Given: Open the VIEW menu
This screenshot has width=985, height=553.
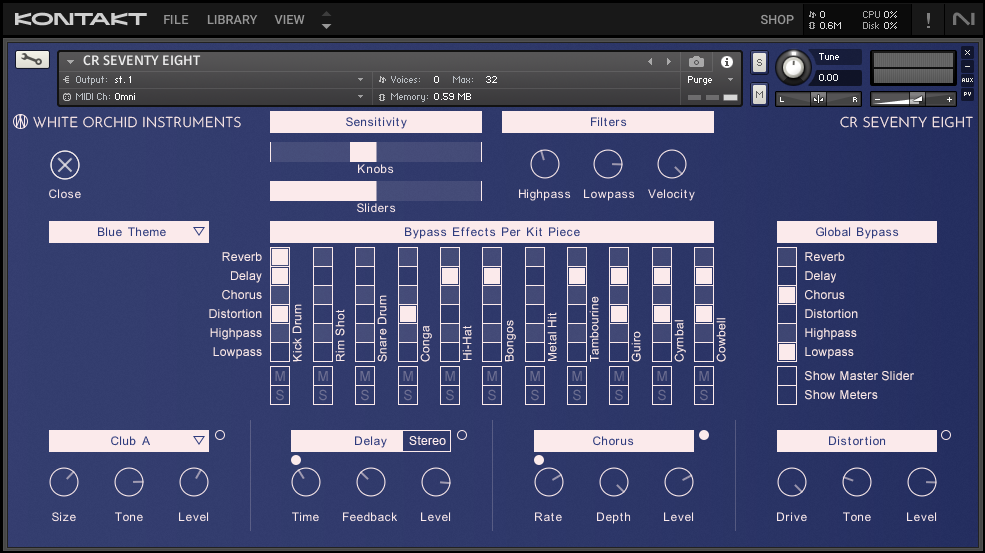Looking at the screenshot, I should pos(289,19).
